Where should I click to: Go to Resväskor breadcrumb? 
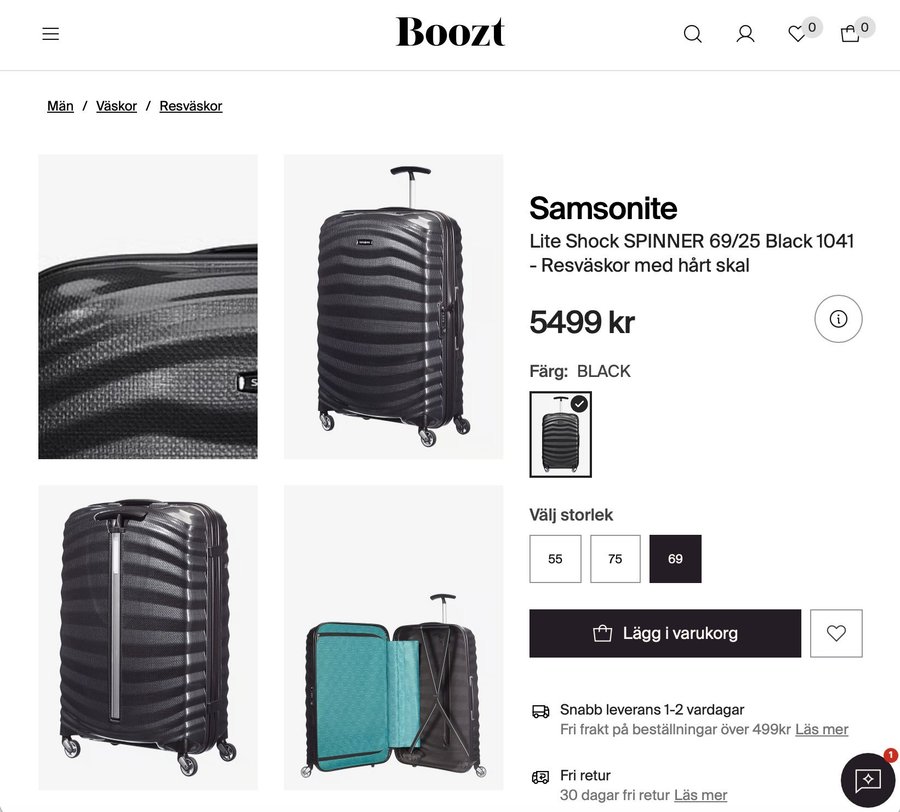(x=191, y=106)
